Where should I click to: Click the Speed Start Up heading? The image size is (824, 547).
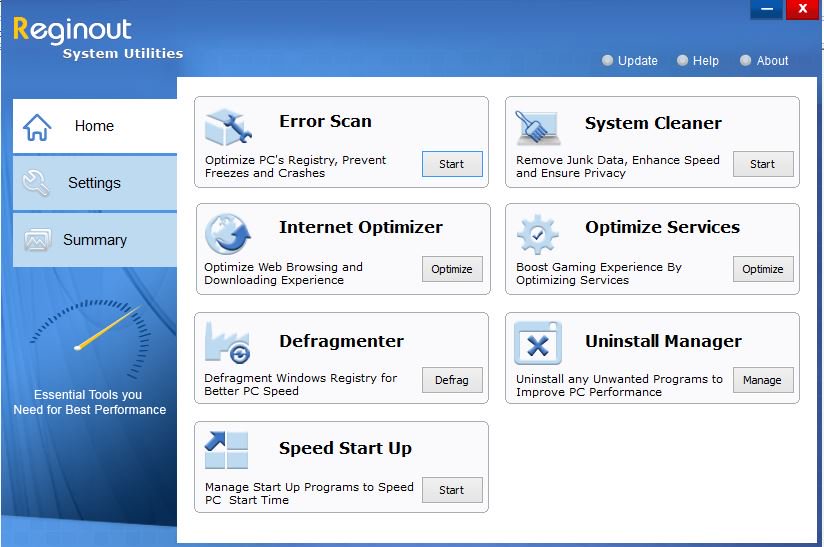pos(345,448)
